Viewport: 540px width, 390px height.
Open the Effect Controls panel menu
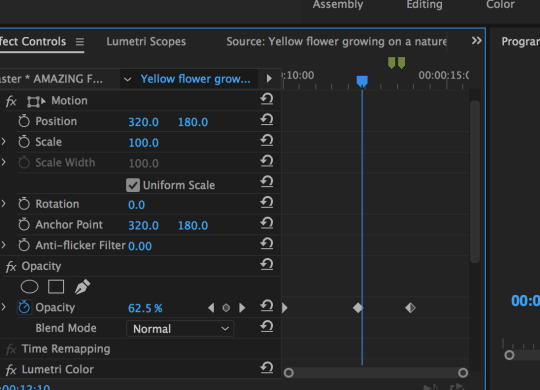click(80, 42)
